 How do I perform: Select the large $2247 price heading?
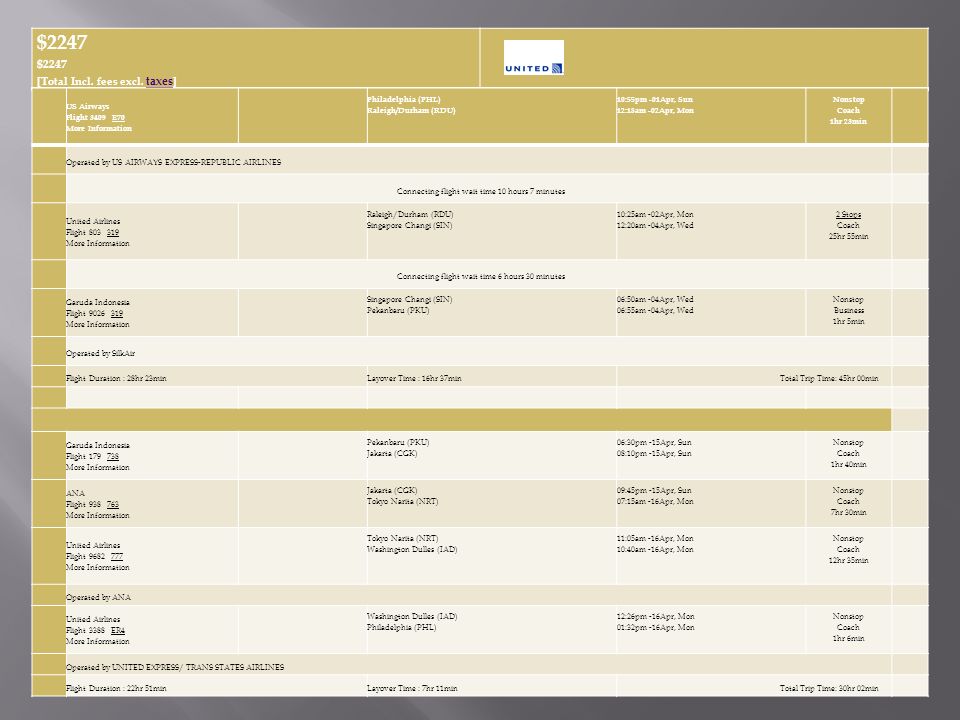click(62, 42)
